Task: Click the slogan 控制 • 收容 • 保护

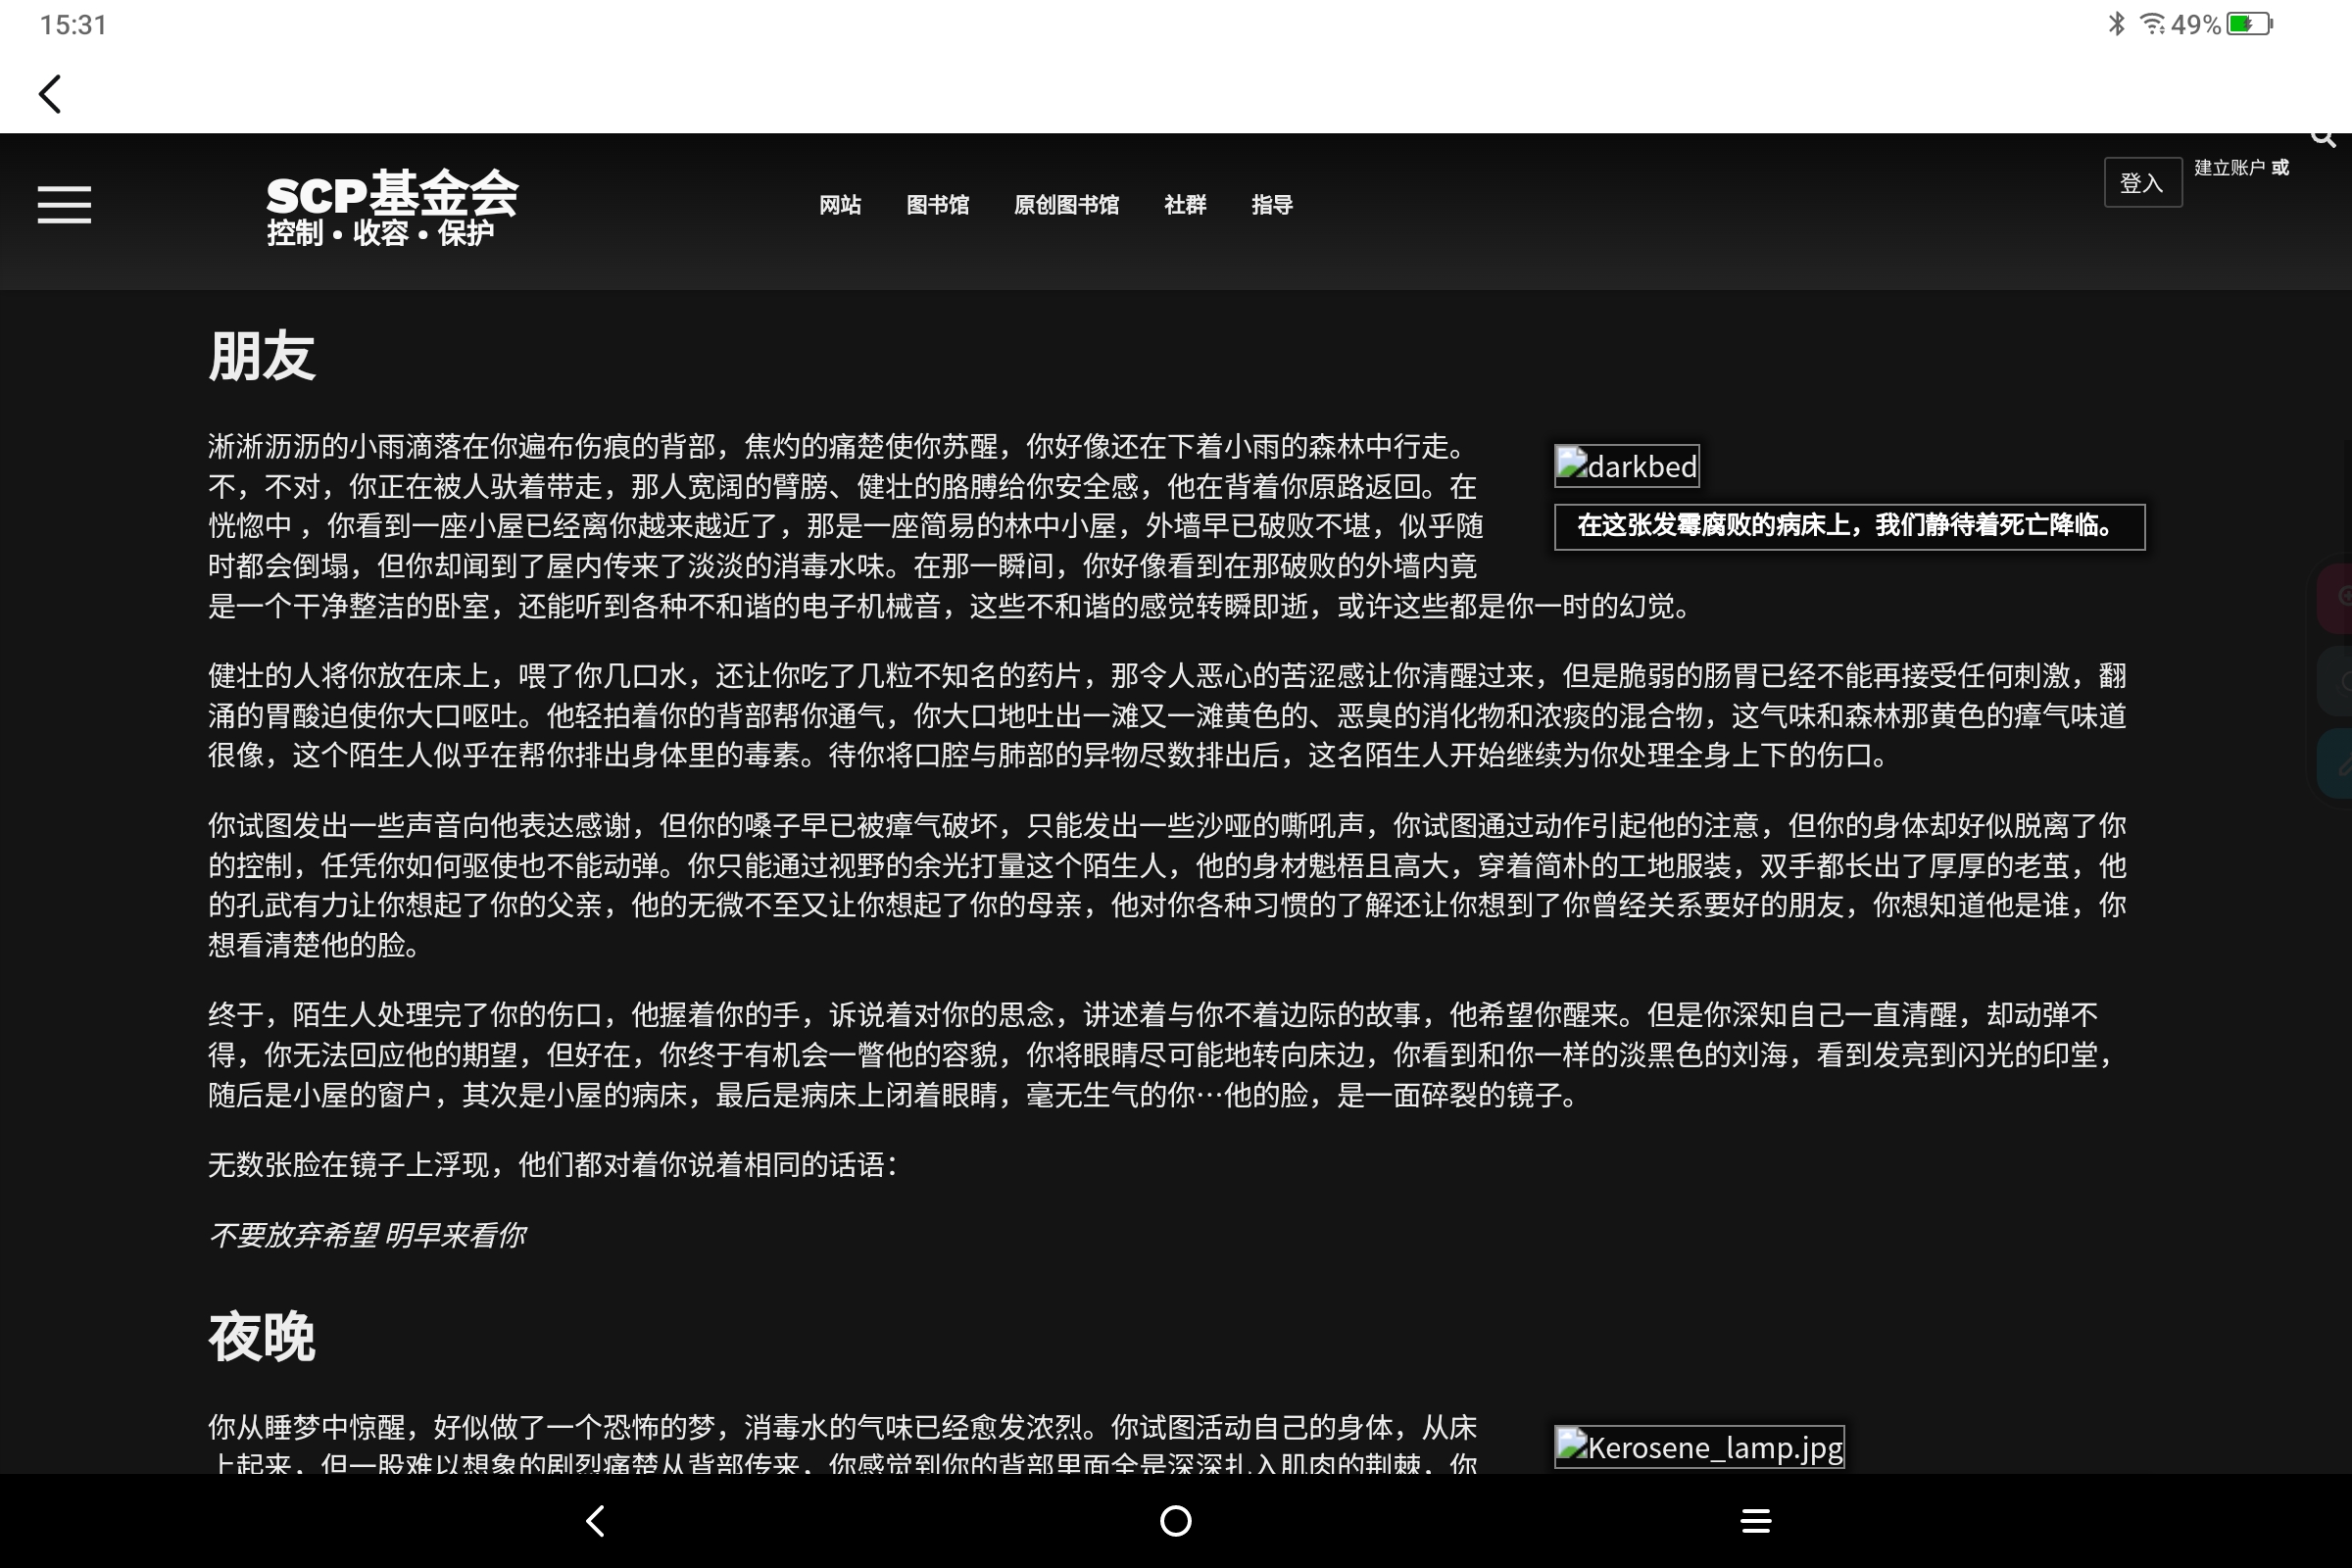Action: (x=381, y=233)
